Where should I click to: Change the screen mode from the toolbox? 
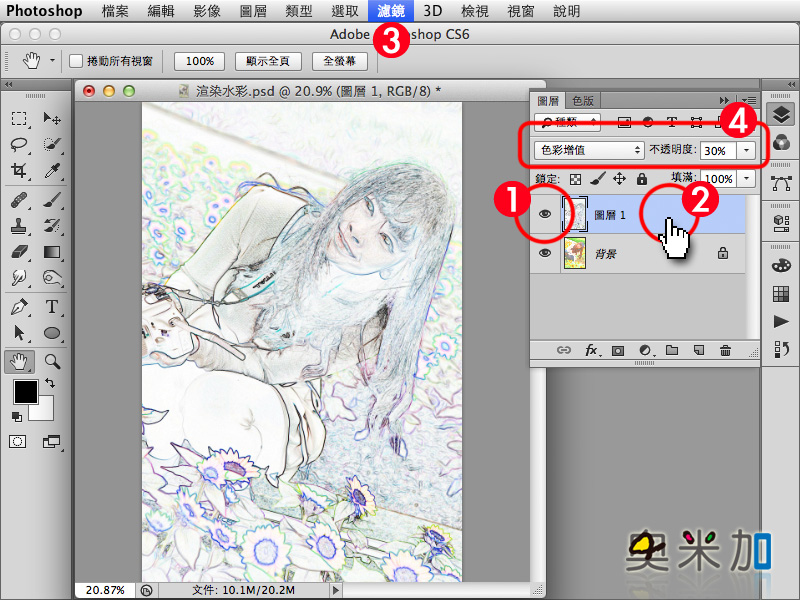[x=51, y=442]
